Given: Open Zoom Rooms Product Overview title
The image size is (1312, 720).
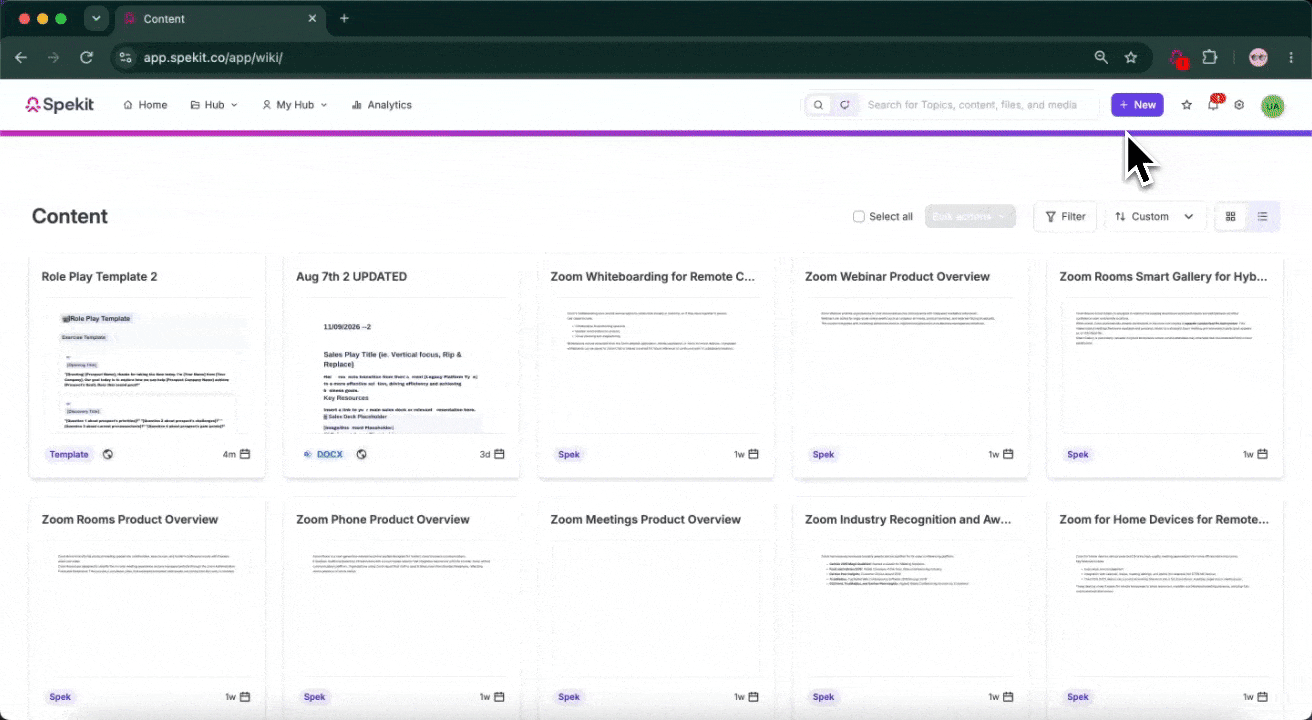Looking at the screenshot, I should [130, 520].
